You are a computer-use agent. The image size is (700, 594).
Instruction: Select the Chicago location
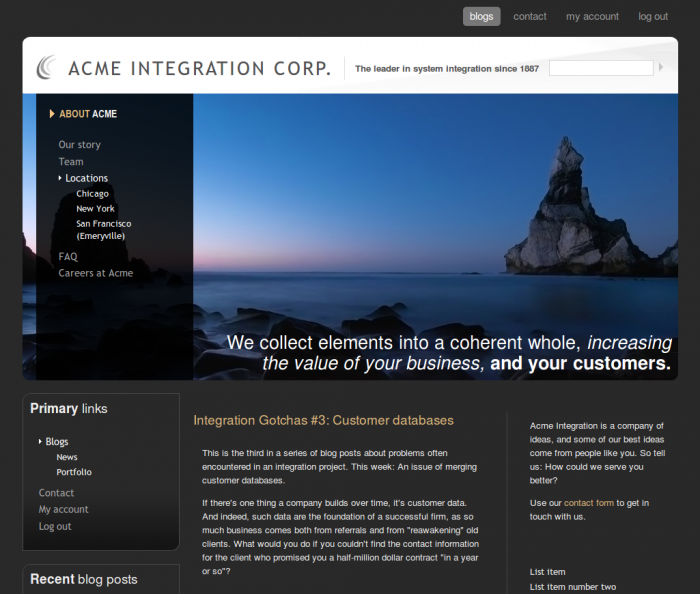92,194
